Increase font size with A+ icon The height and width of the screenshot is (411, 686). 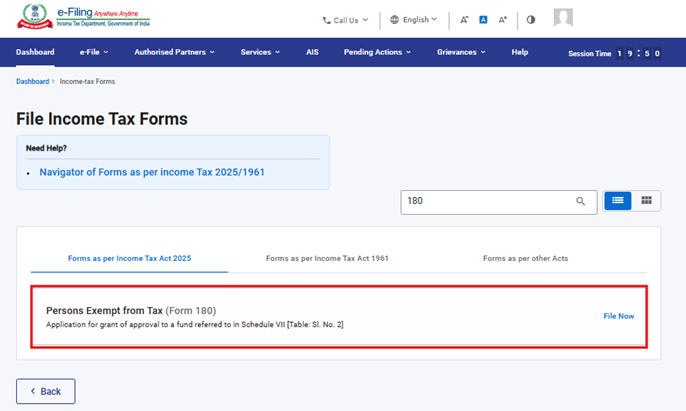[x=502, y=19]
